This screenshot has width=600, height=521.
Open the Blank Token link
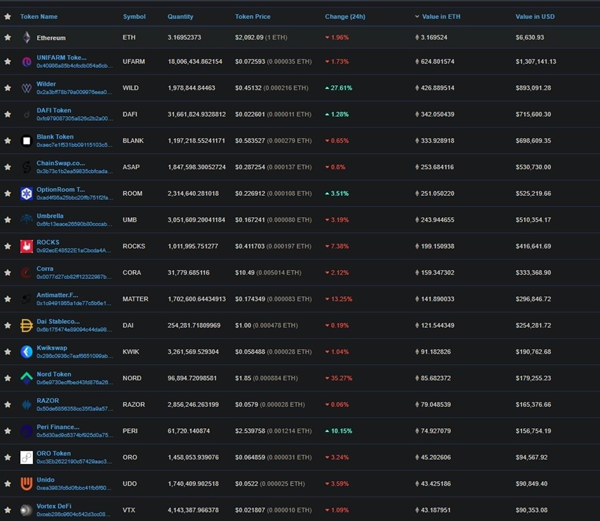tap(55, 137)
